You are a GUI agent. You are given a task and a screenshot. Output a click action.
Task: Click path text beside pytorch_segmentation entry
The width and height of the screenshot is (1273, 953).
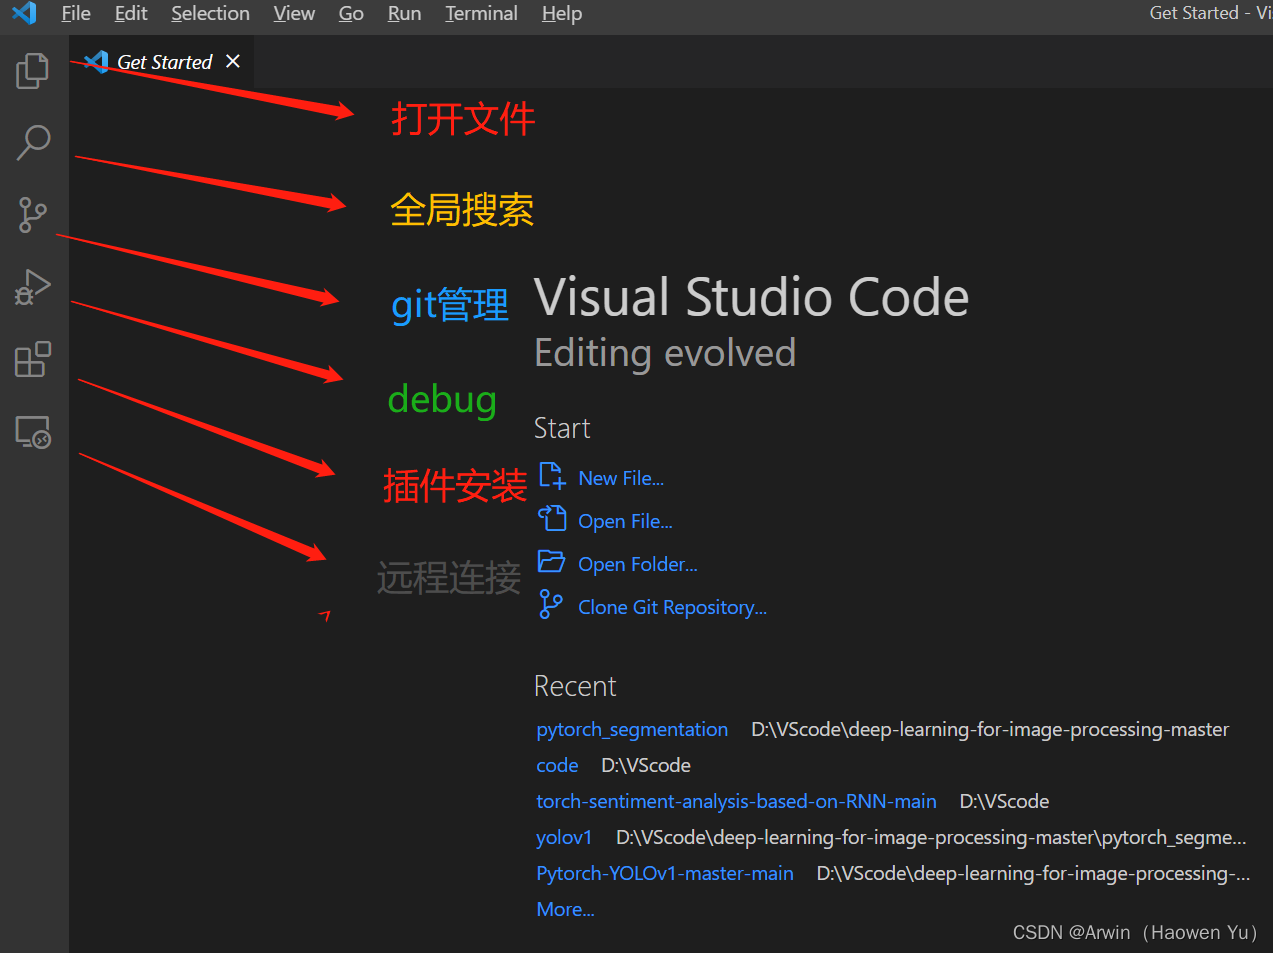(990, 729)
